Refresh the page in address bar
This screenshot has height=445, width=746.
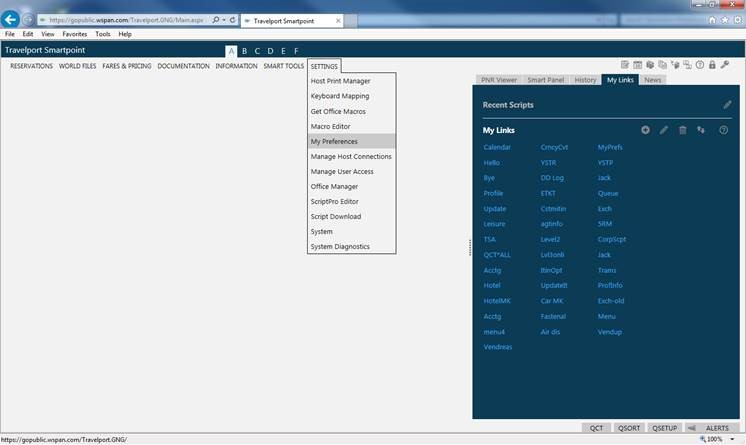pos(233,20)
